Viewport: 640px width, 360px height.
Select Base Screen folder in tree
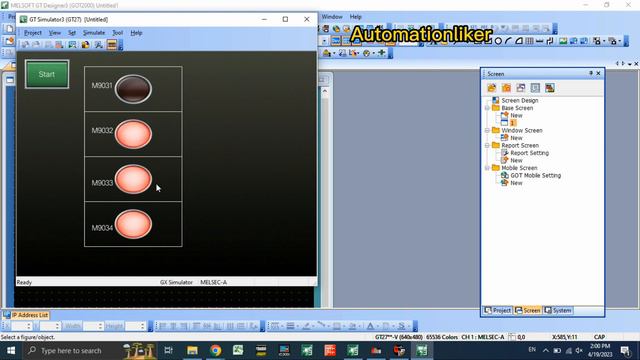pyautogui.click(x=517, y=108)
